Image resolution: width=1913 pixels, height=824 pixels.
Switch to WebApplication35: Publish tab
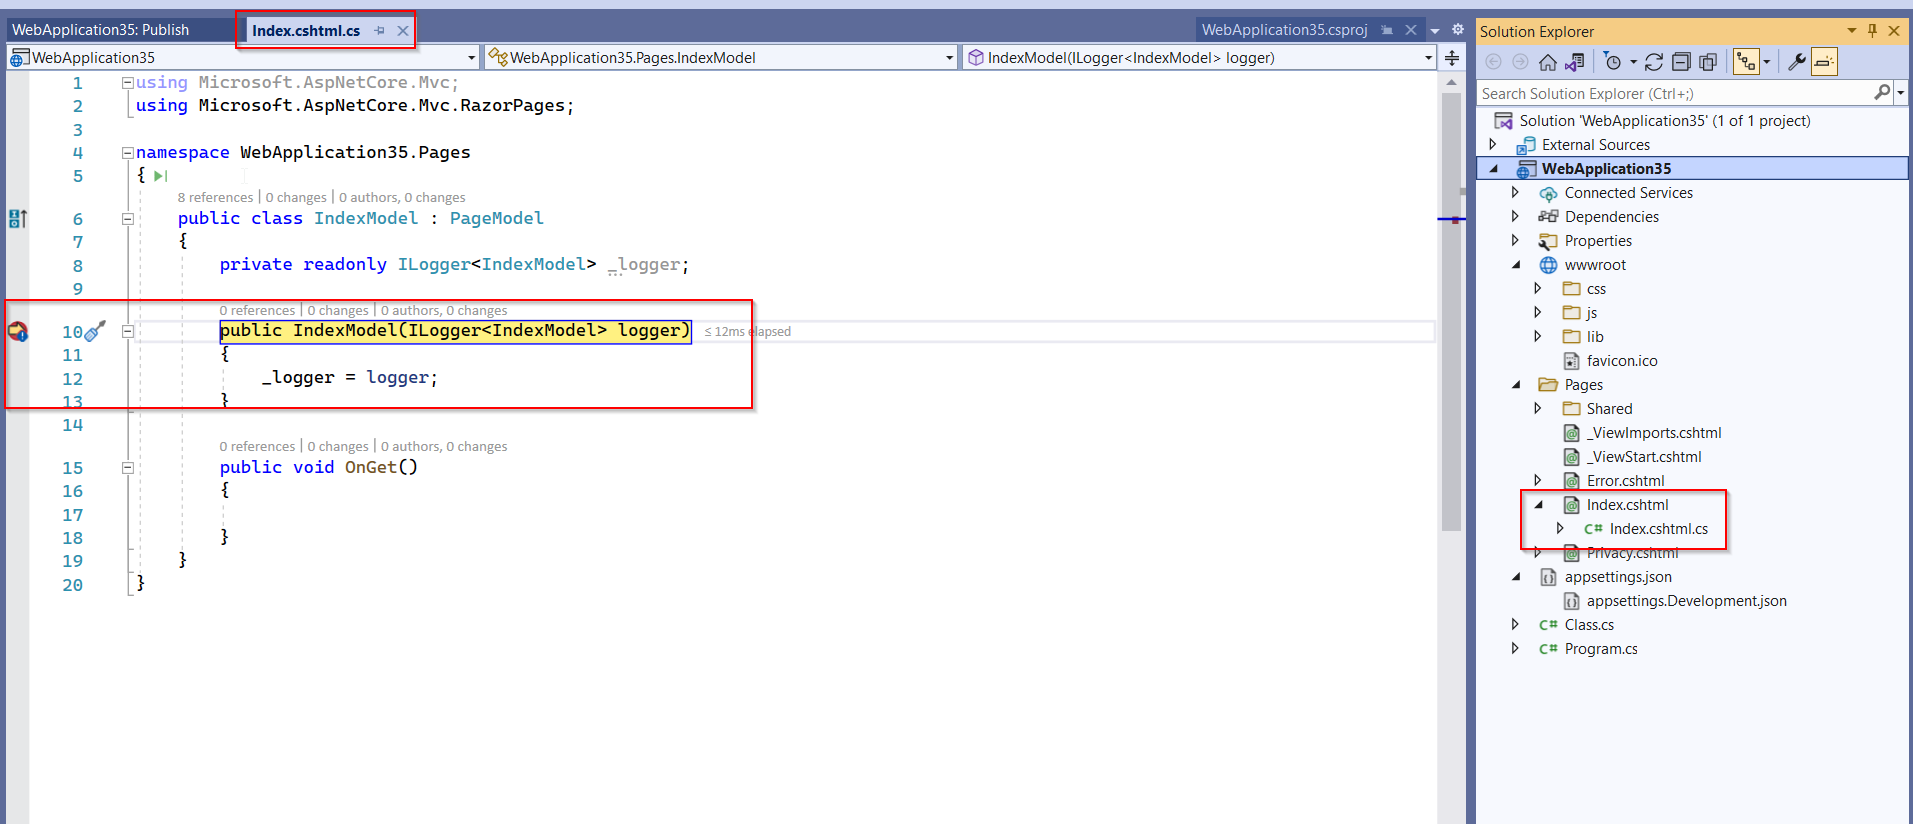pos(100,30)
